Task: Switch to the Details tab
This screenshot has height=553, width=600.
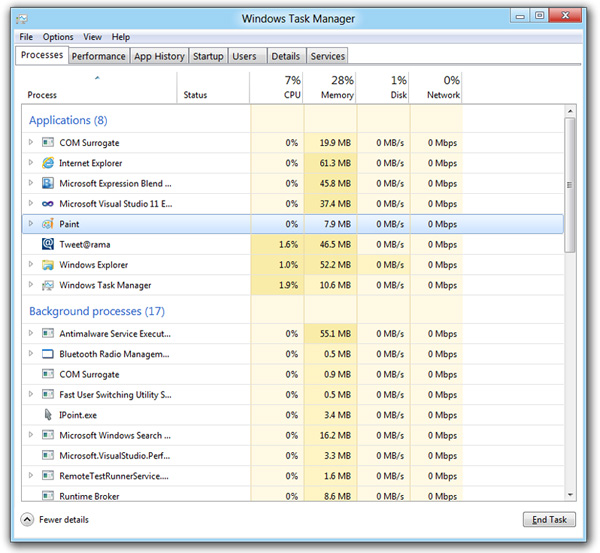Action: 286,56
